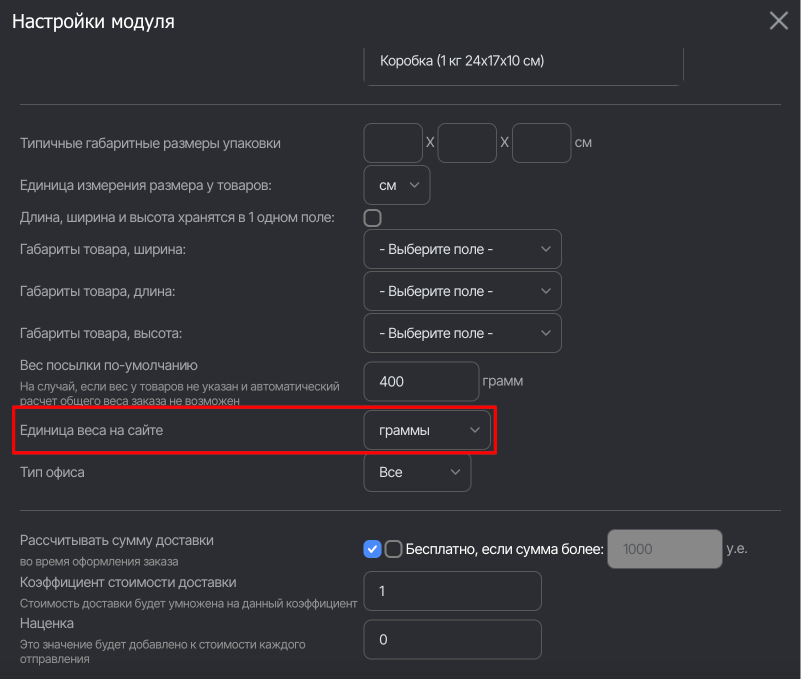
Task: Click the Бесплатно, если сумма более label text
Action: tap(504, 549)
